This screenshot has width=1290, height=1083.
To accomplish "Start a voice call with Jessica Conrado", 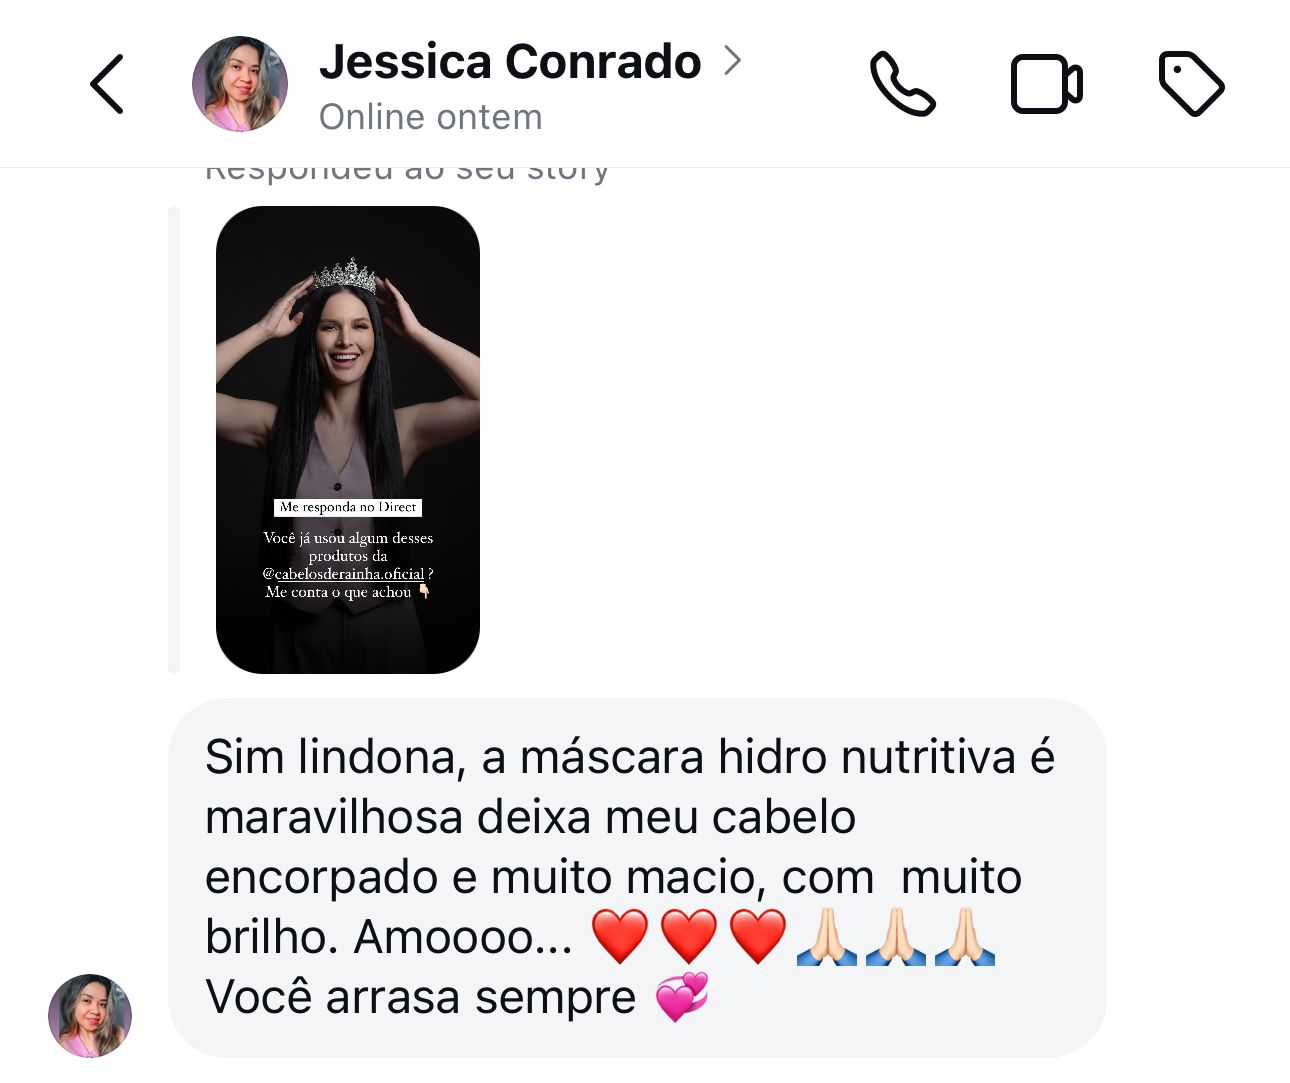I will (903, 84).
